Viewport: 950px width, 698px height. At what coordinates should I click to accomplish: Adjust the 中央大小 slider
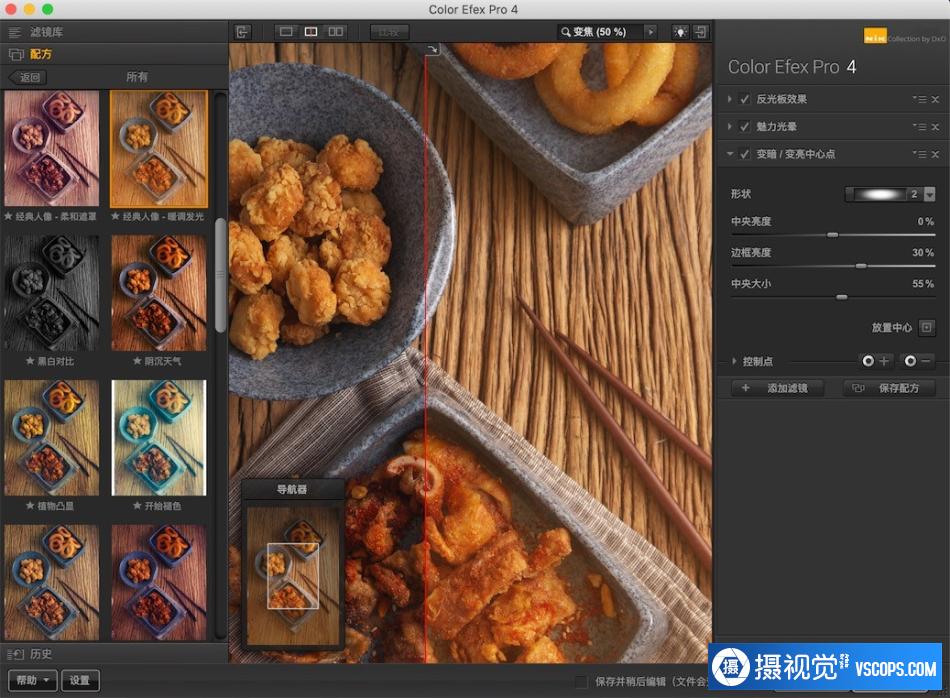(842, 297)
